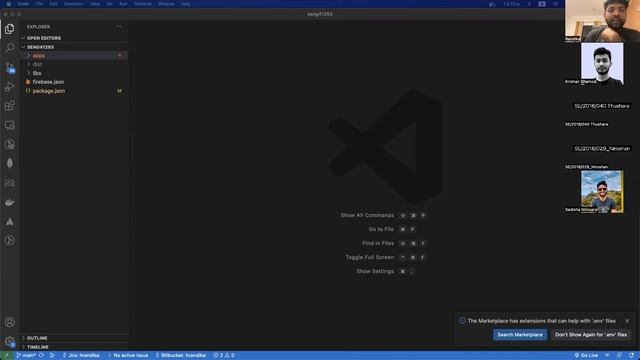Open the Help menu
Image resolution: width=640 pixels, height=360 pixels.
185,4
